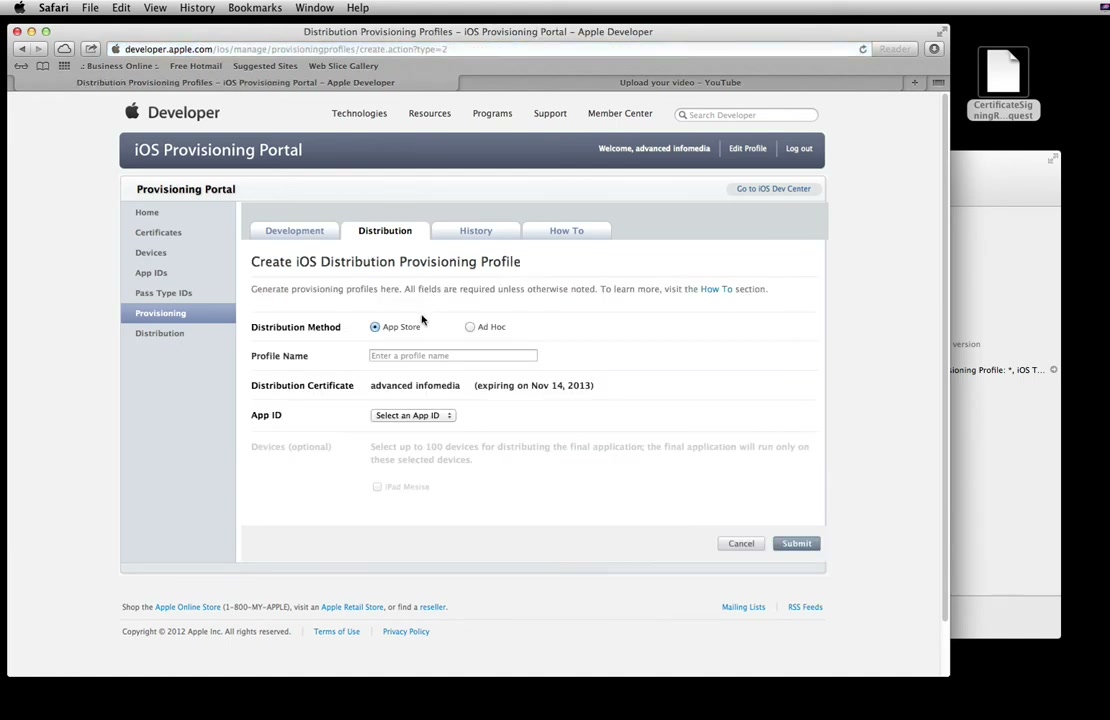Click the Profile Name input field
The width and height of the screenshot is (1110, 720).
453,355
